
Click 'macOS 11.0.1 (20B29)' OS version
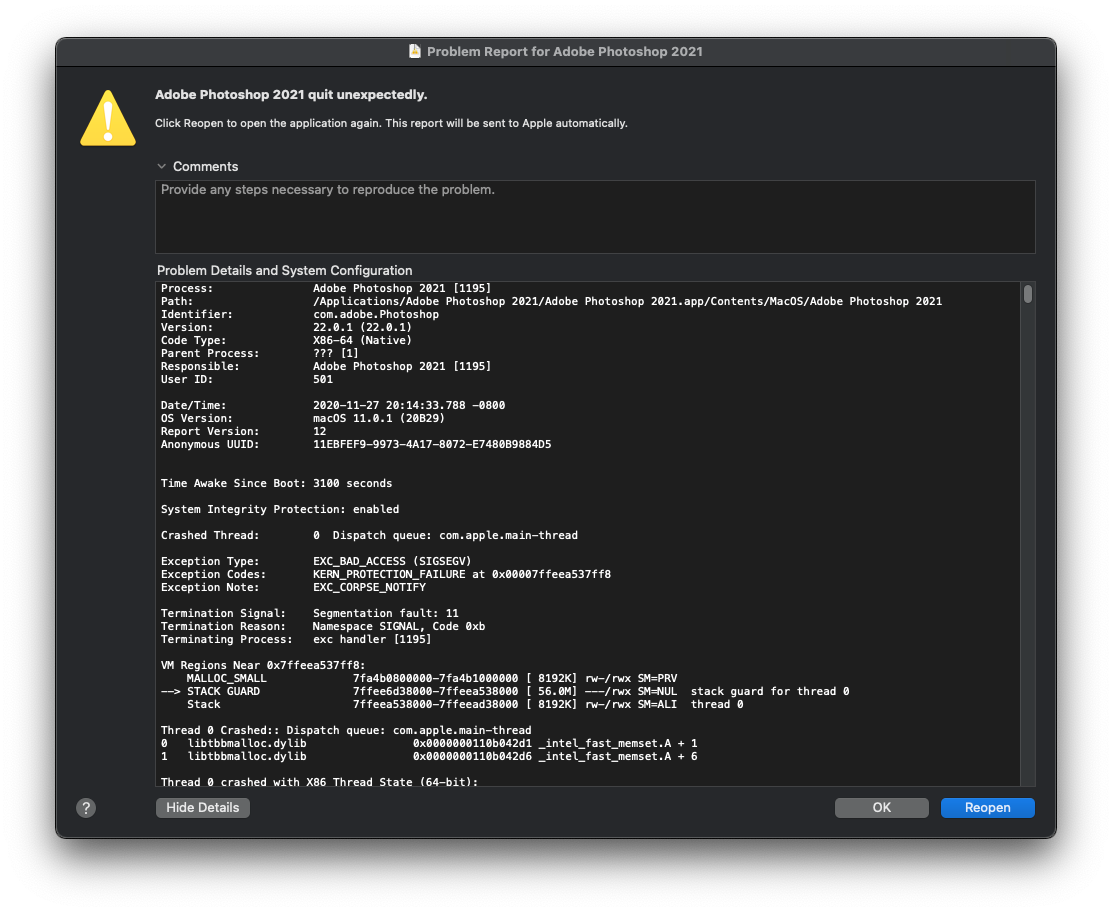[x=379, y=418]
